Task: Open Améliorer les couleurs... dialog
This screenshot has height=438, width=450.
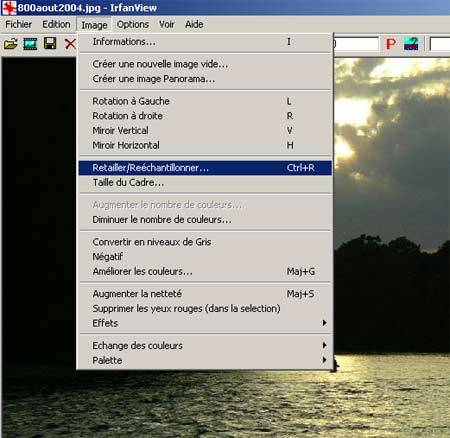Action: (205, 271)
